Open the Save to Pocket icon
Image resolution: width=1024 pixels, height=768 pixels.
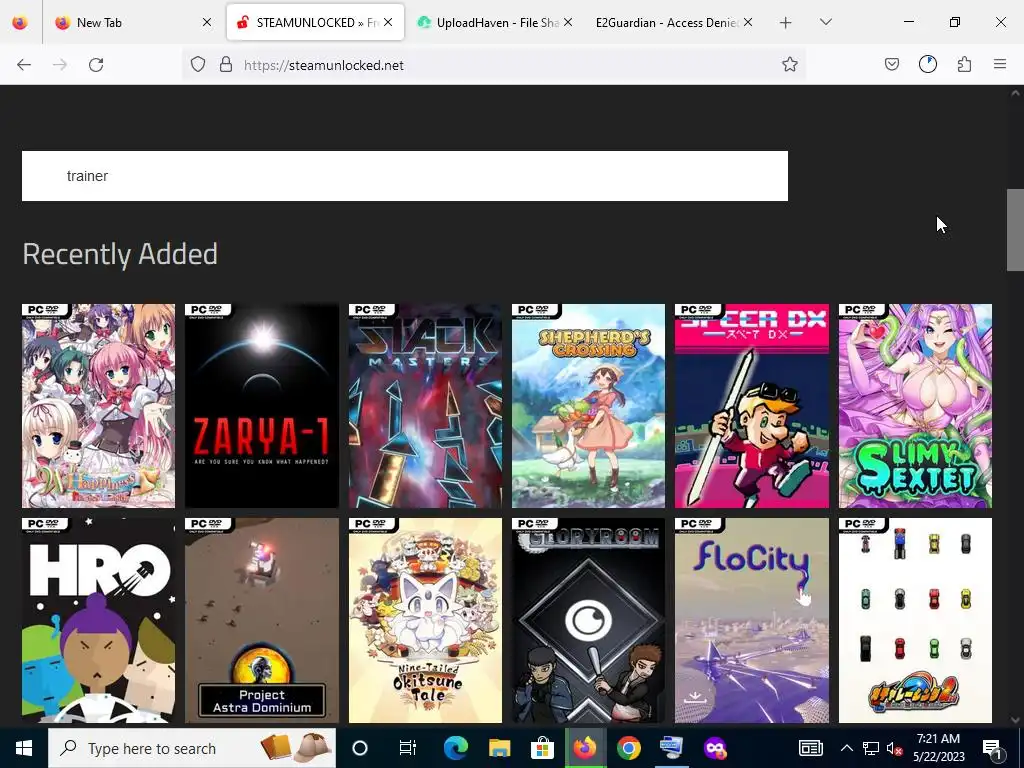tap(891, 65)
